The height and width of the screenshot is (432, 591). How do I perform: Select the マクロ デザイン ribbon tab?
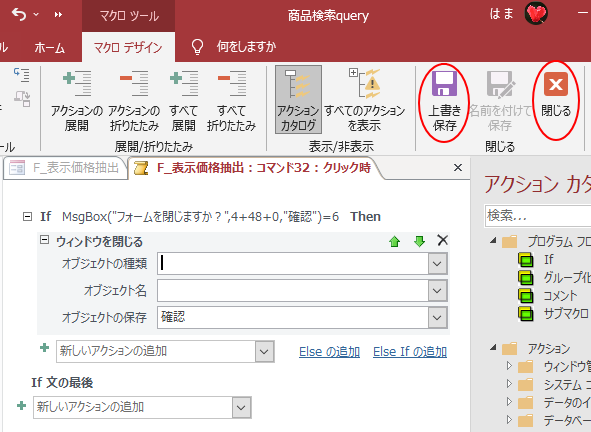pos(128,47)
